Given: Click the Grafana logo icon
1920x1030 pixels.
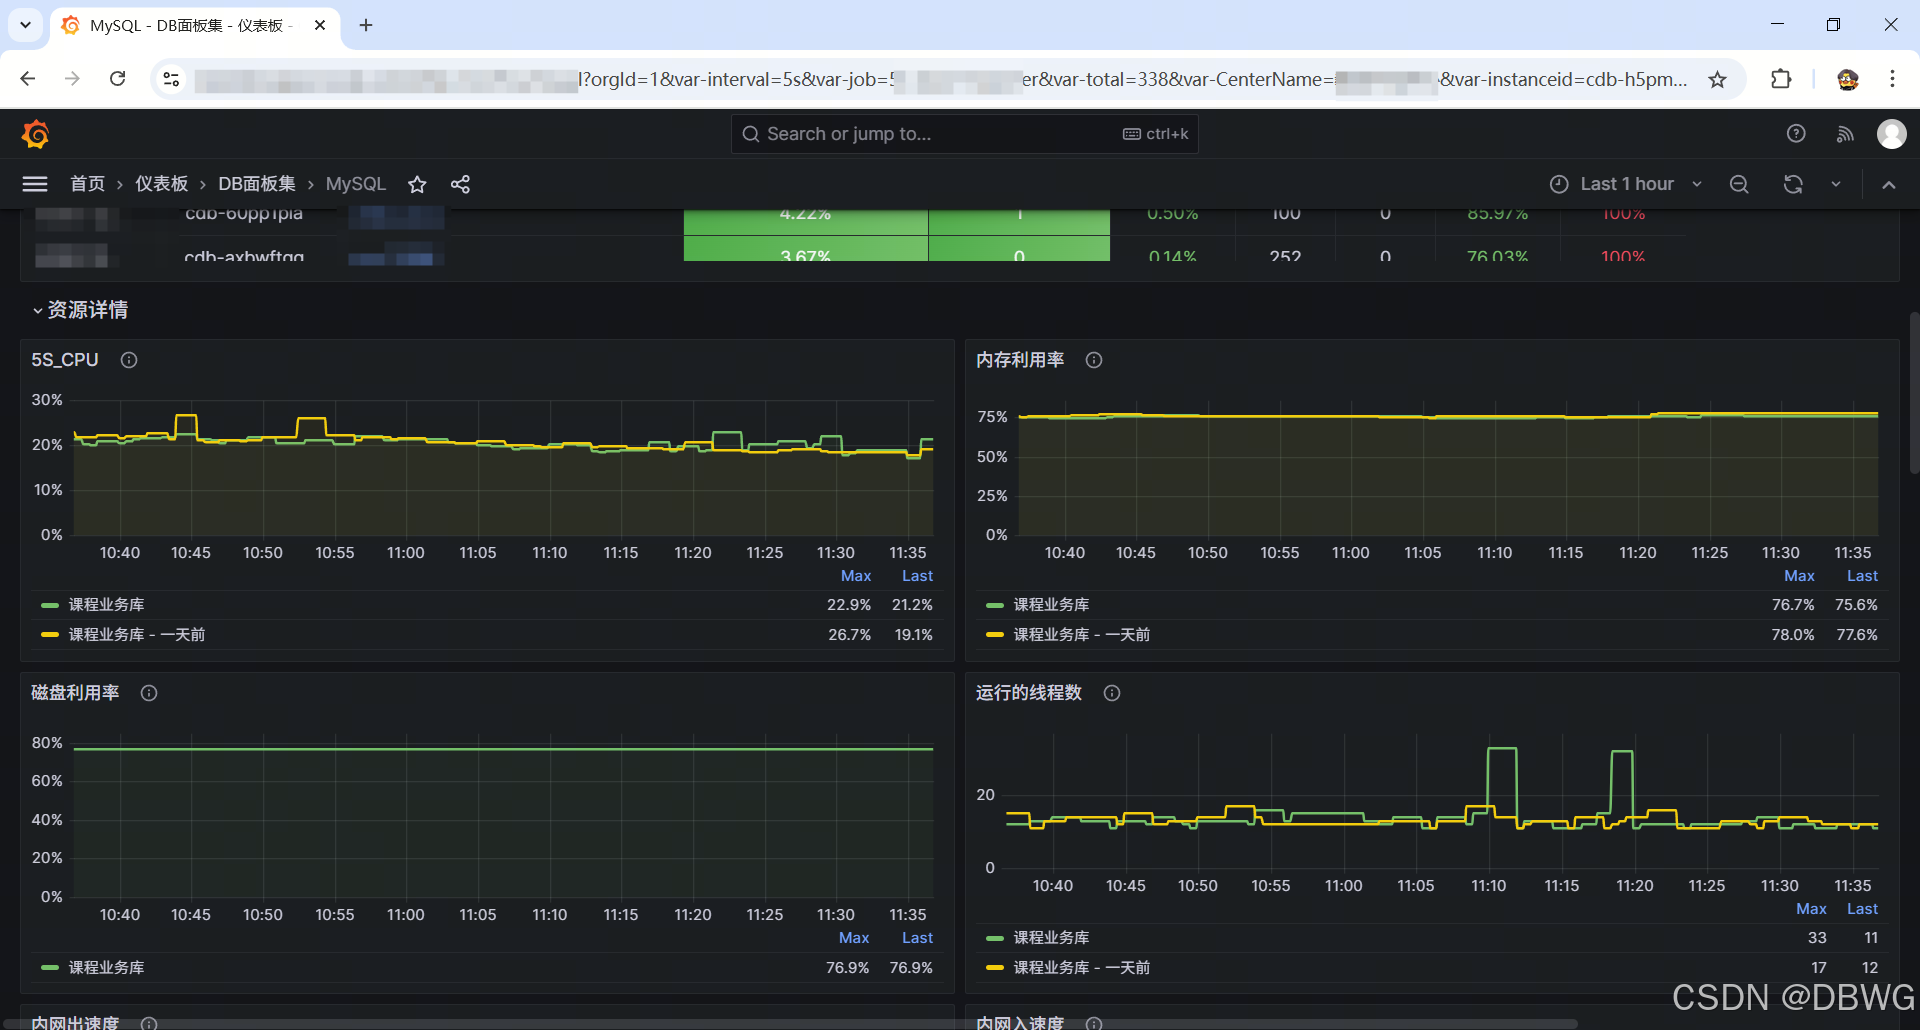Looking at the screenshot, I should 36,134.
